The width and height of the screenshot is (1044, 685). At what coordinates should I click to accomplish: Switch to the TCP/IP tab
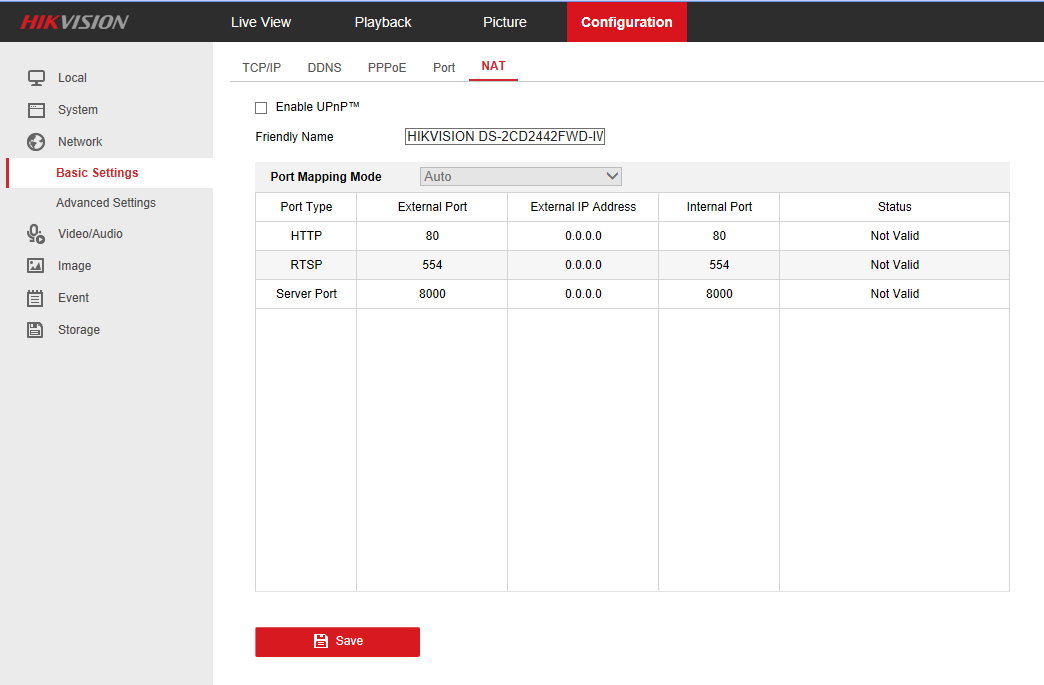[261, 67]
